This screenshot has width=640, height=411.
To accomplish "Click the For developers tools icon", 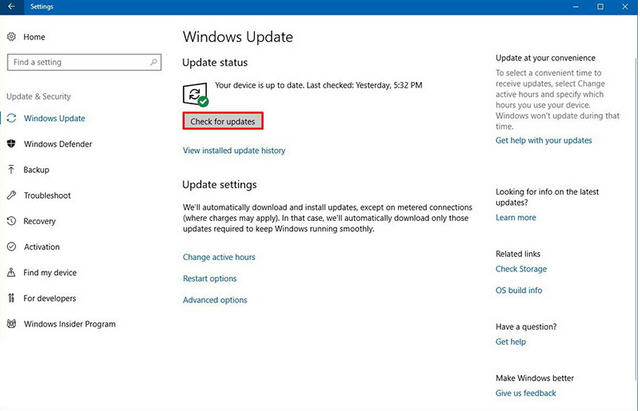I will [x=11, y=298].
